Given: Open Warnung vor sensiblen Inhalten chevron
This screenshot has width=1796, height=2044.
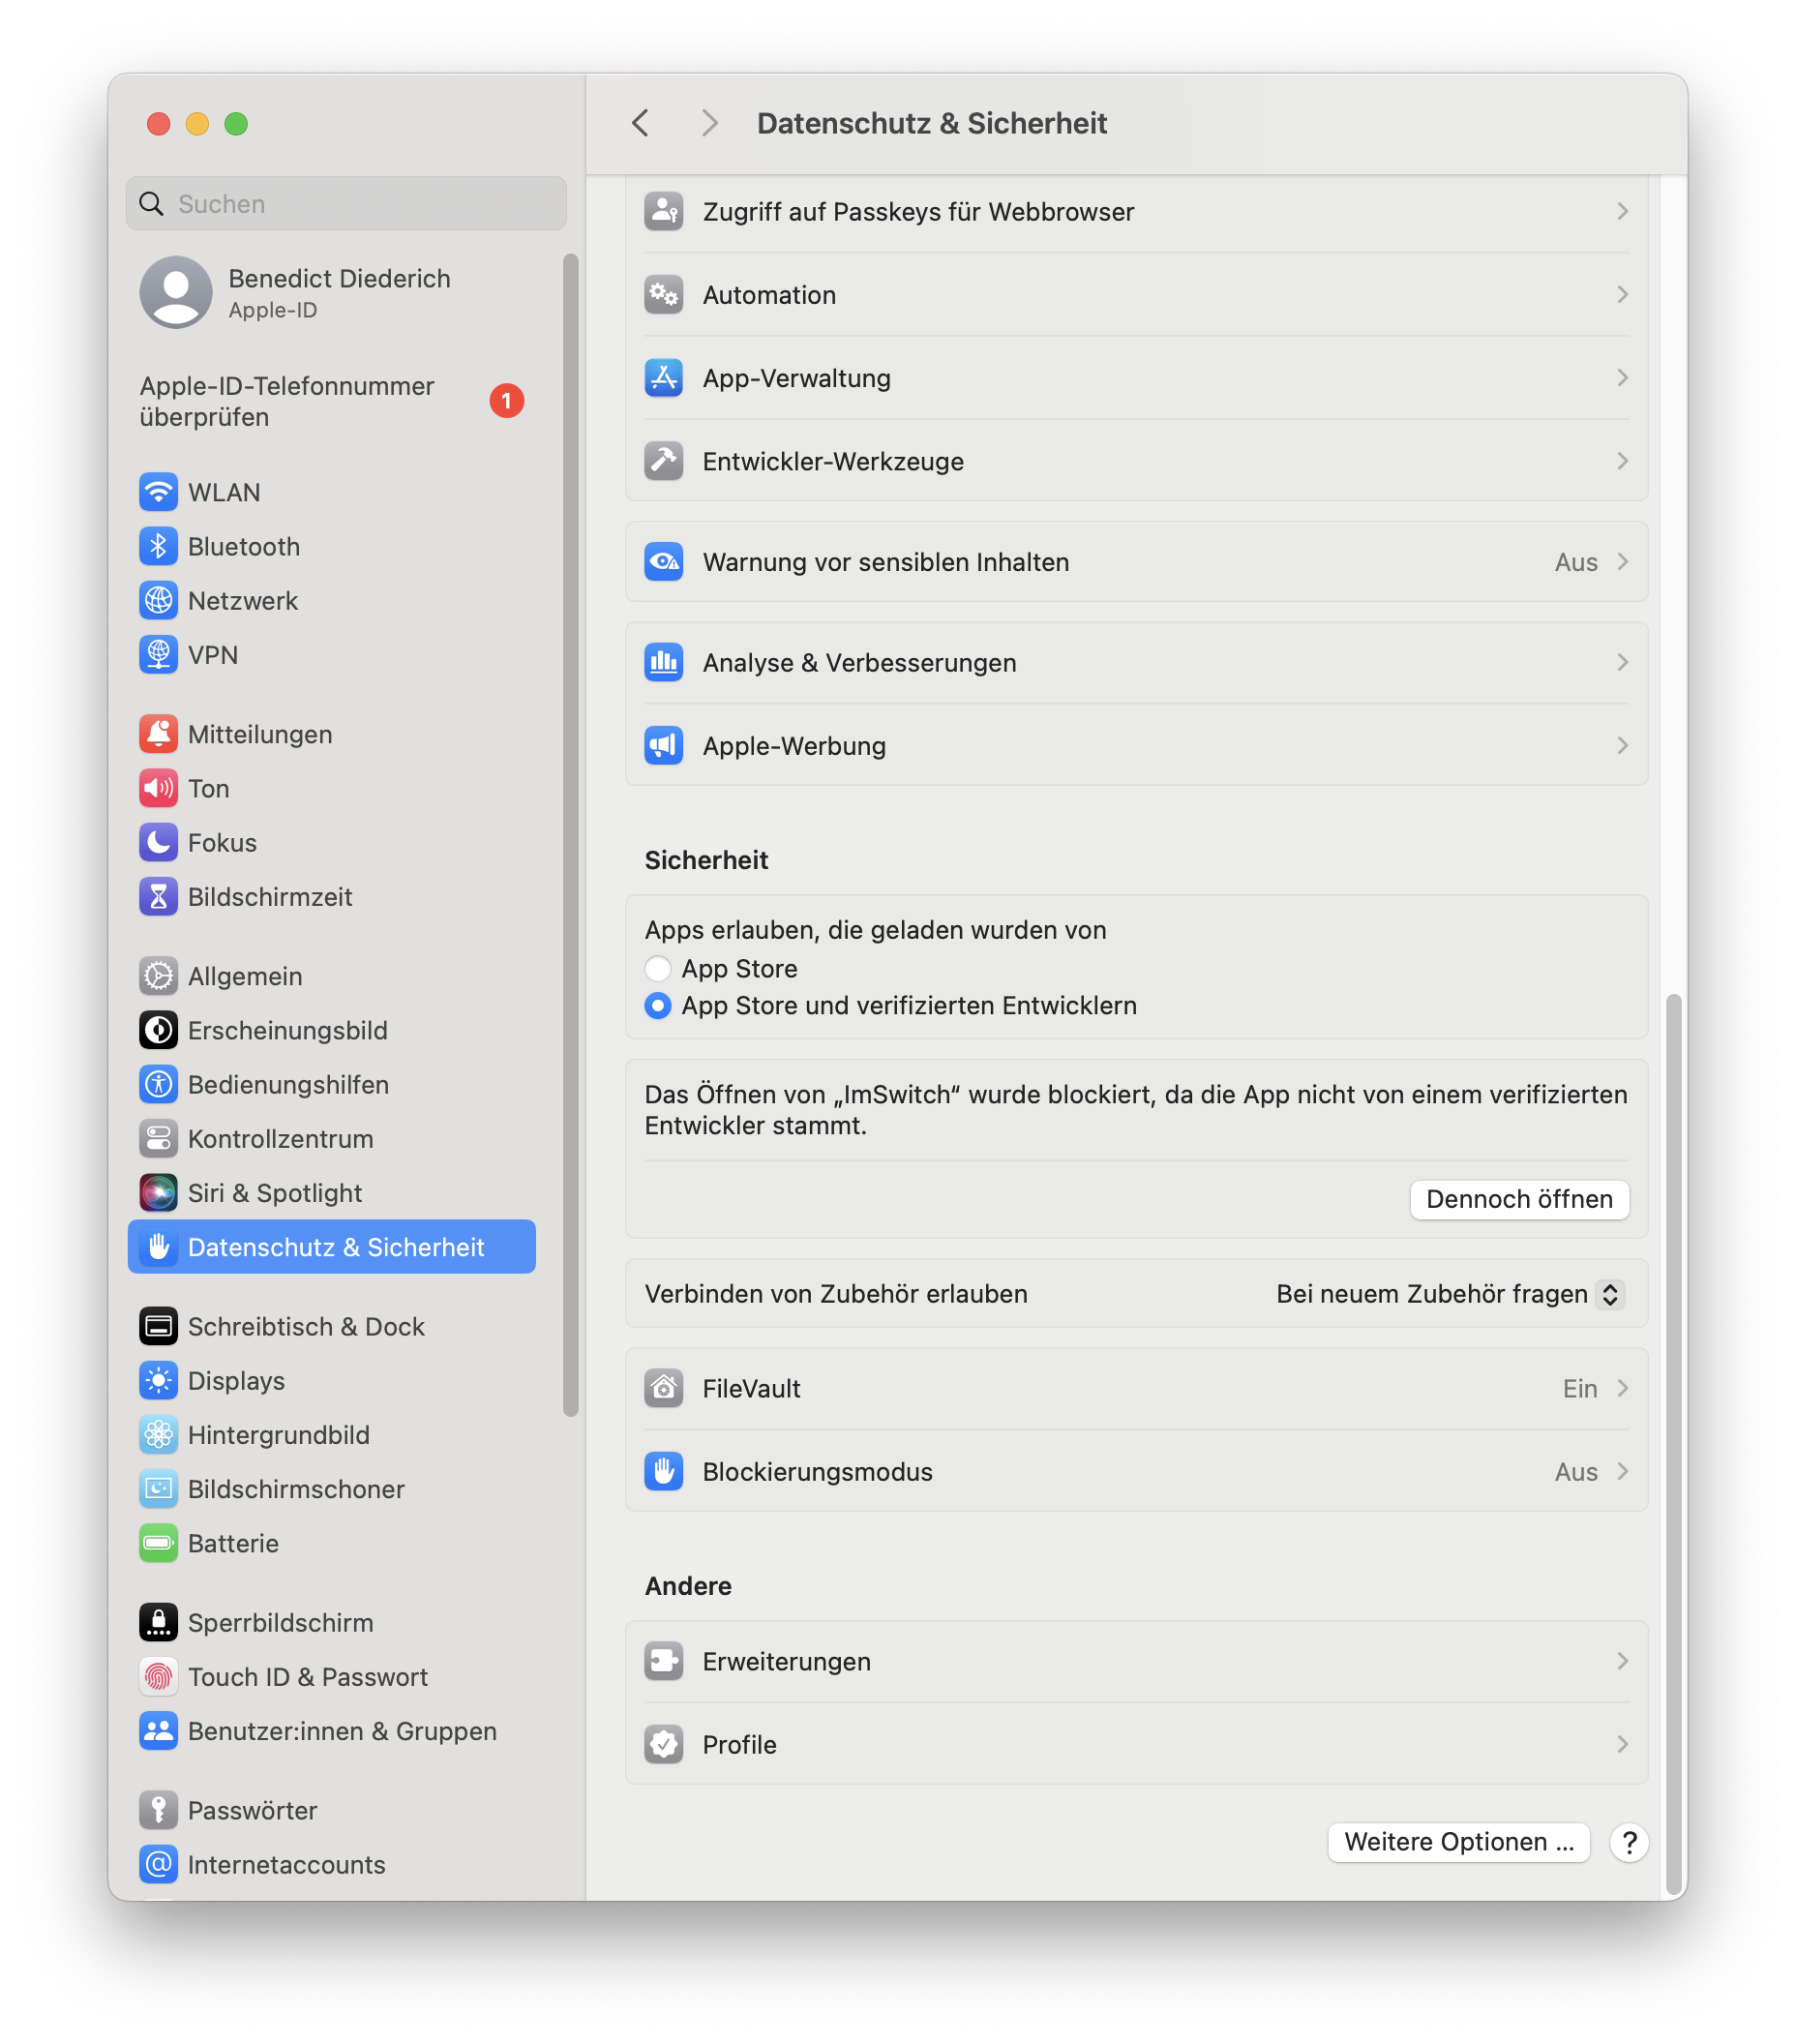Looking at the screenshot, I should click(x=1622, y=562).
